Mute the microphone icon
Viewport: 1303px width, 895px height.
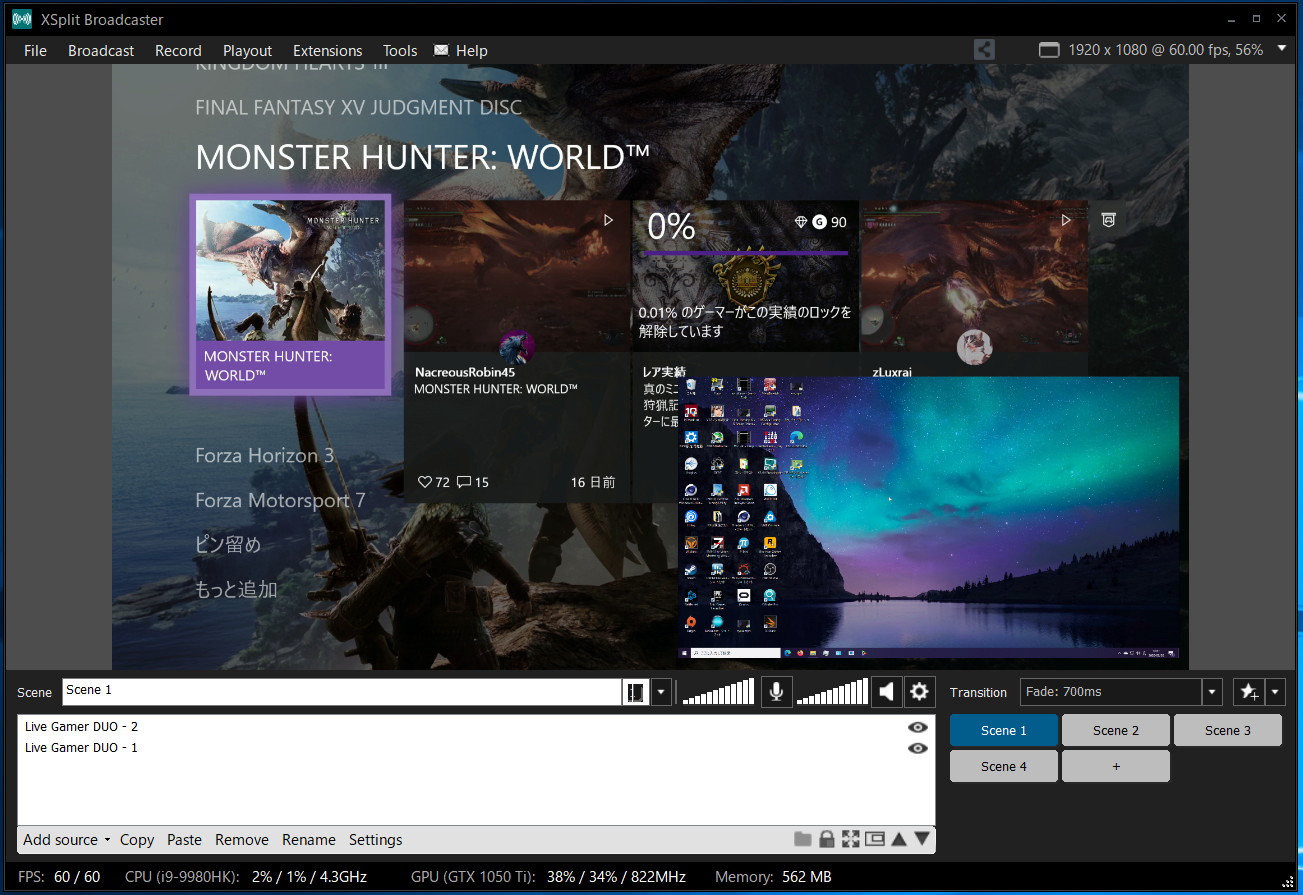point(775,691)
